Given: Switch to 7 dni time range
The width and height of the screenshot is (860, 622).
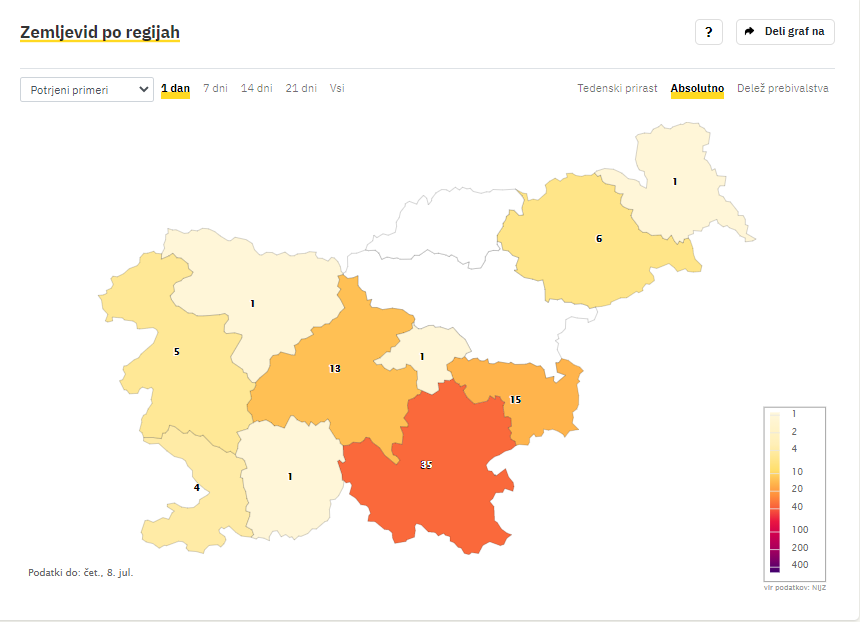Looking at the screenshot, I should pos(215,88).
